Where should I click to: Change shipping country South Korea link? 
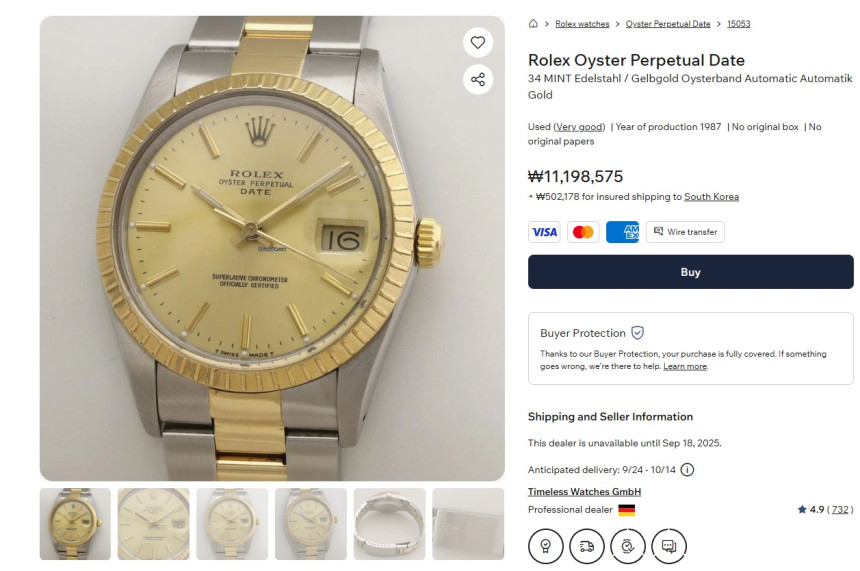pyautogui.click(x=711, y=197)
